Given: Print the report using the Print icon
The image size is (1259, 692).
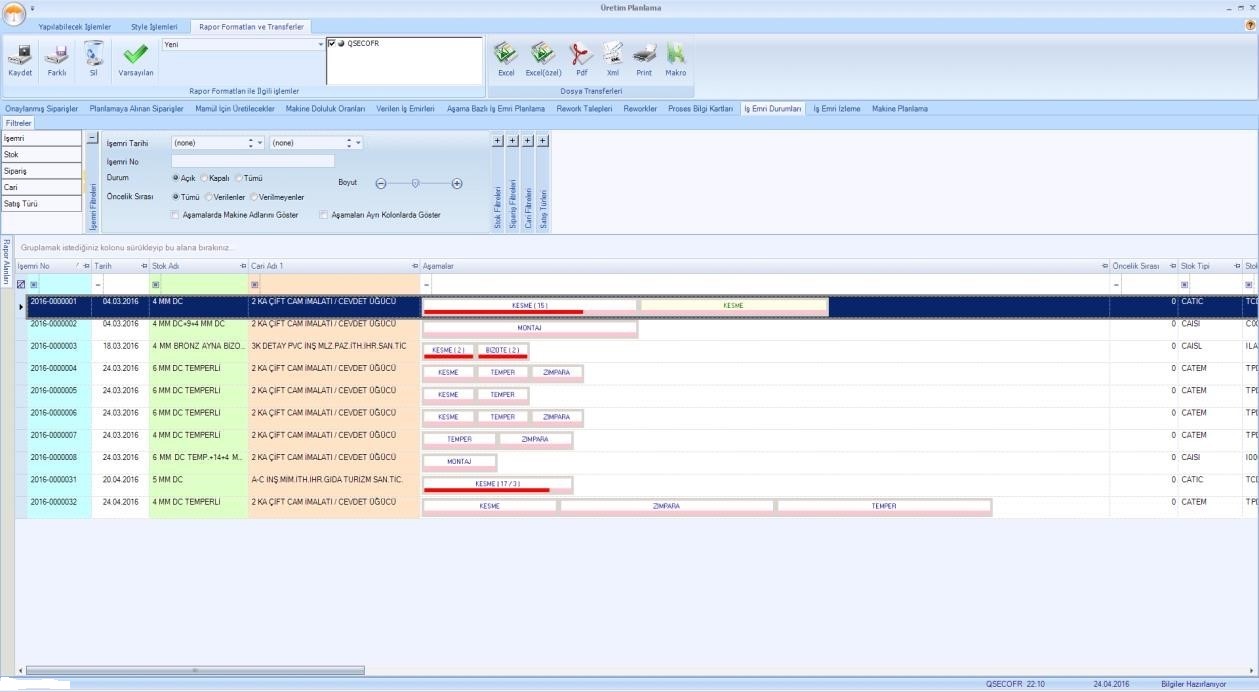Looking at the screenshot, I should point(644,55).
